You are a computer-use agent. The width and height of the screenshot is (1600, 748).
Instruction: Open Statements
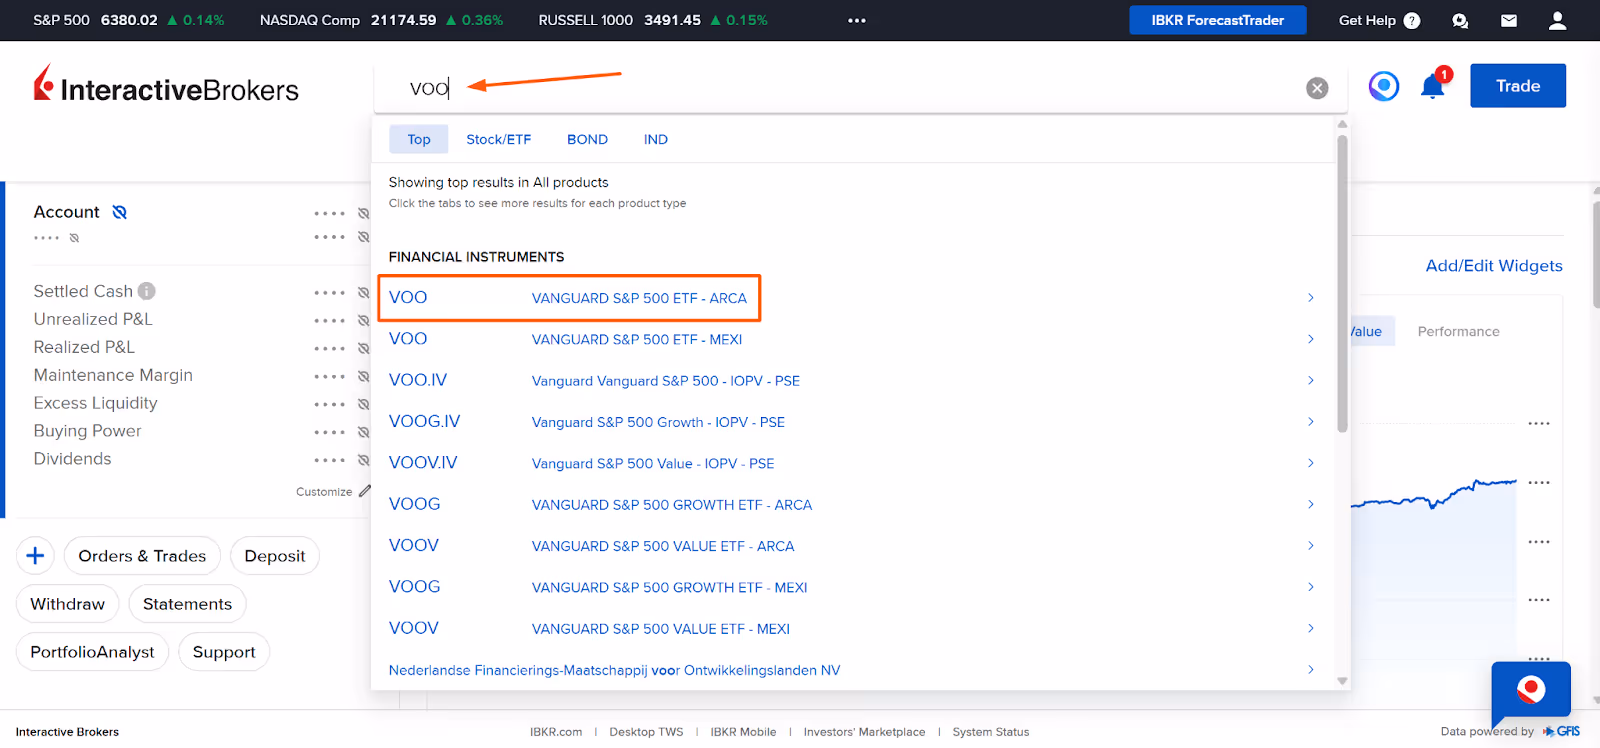[187, 604]
